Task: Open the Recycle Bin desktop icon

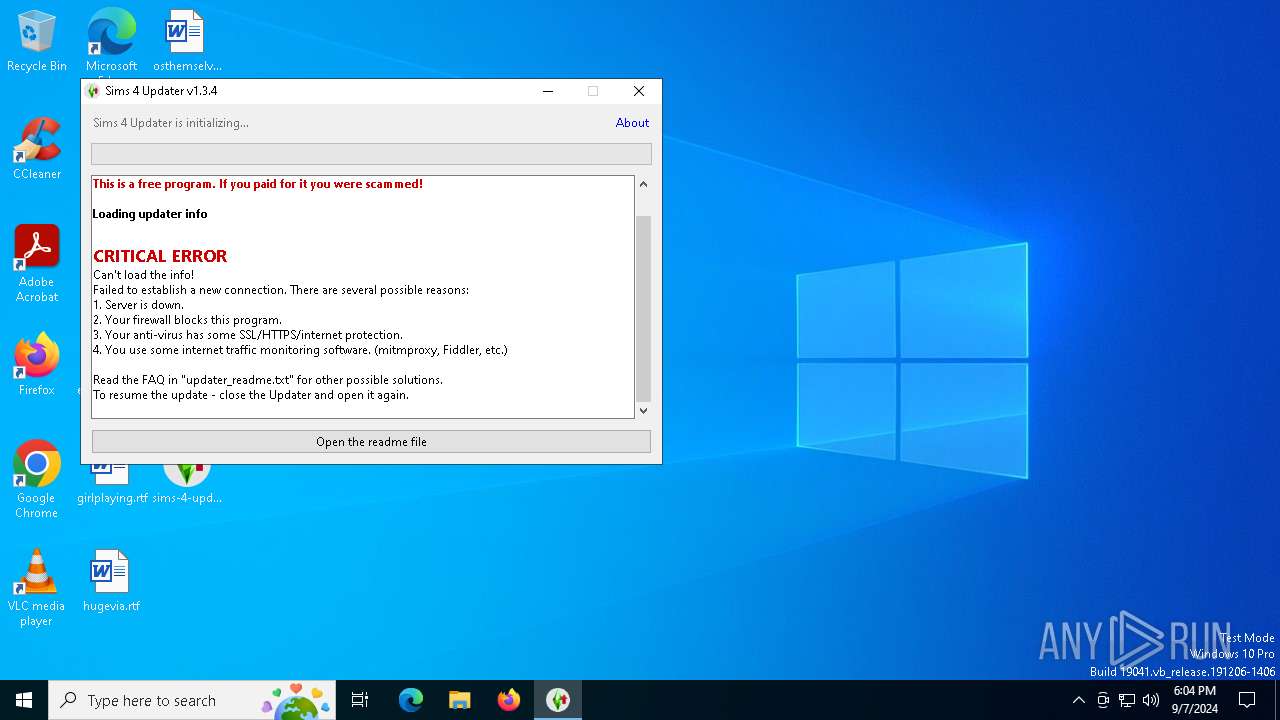Action: pos(37,42)
